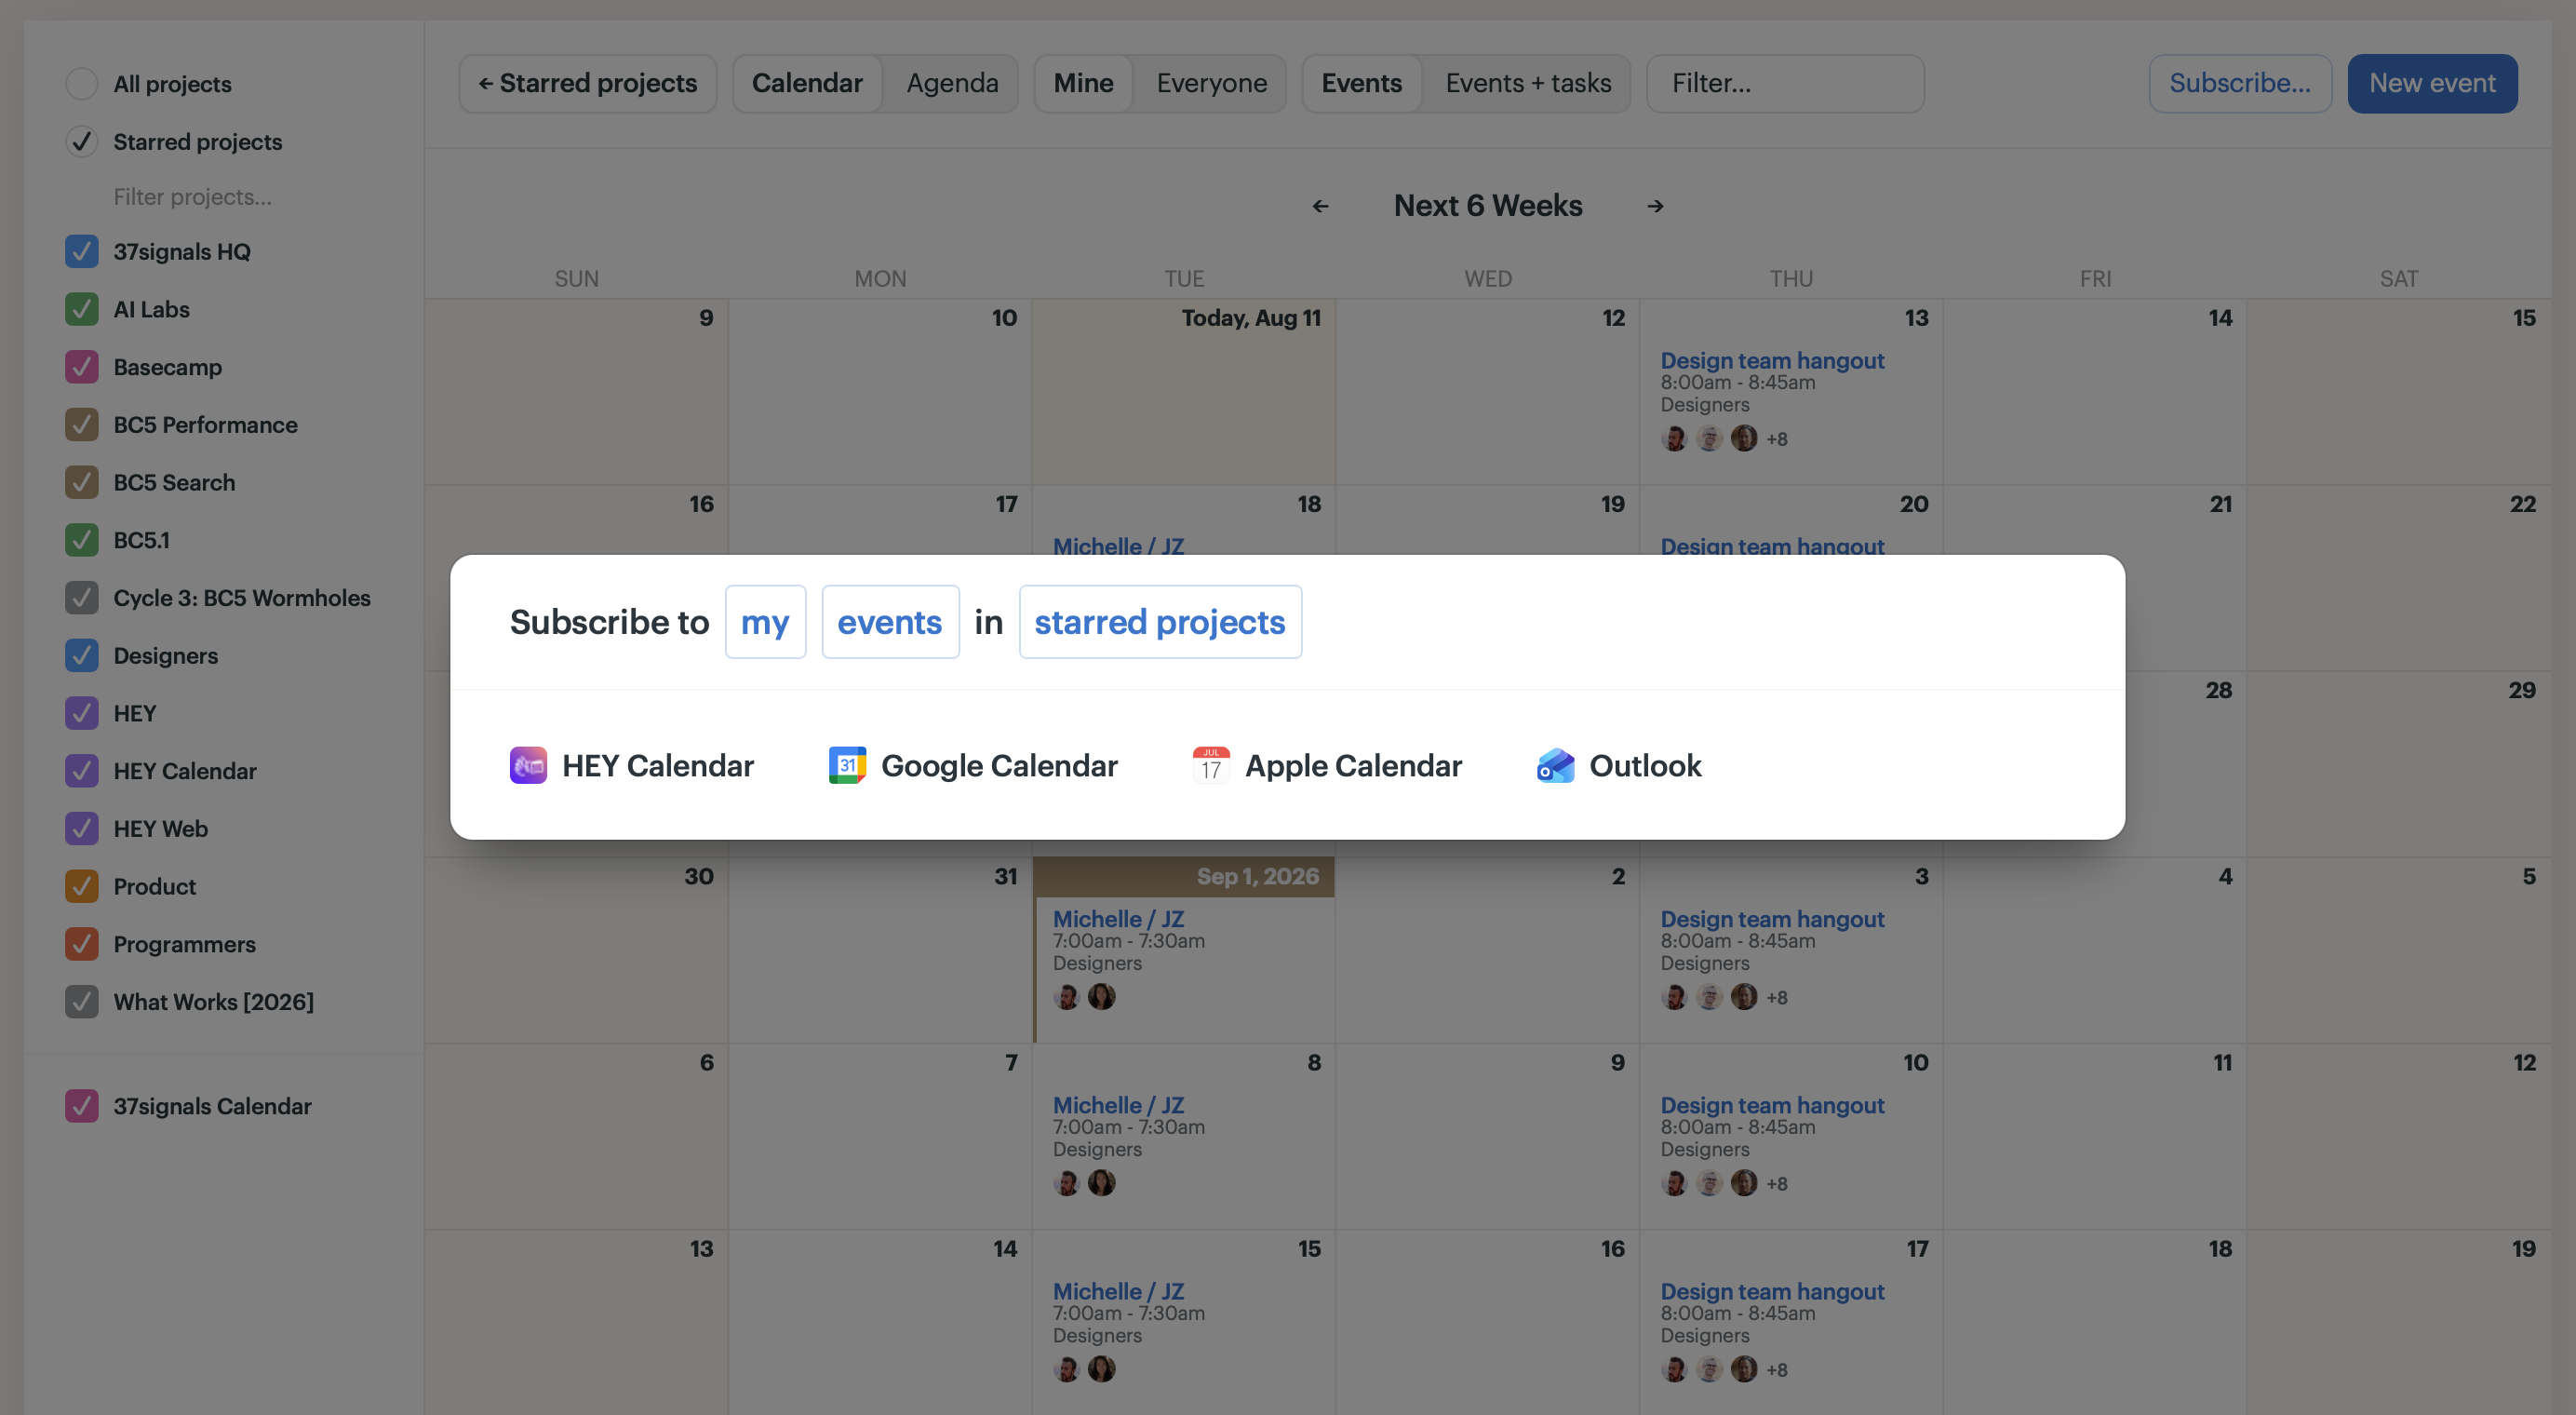Viewport: 2576px width, 1415px height.
Task: Toggle the Basecamp project checkbox
Action: (82, 367)
